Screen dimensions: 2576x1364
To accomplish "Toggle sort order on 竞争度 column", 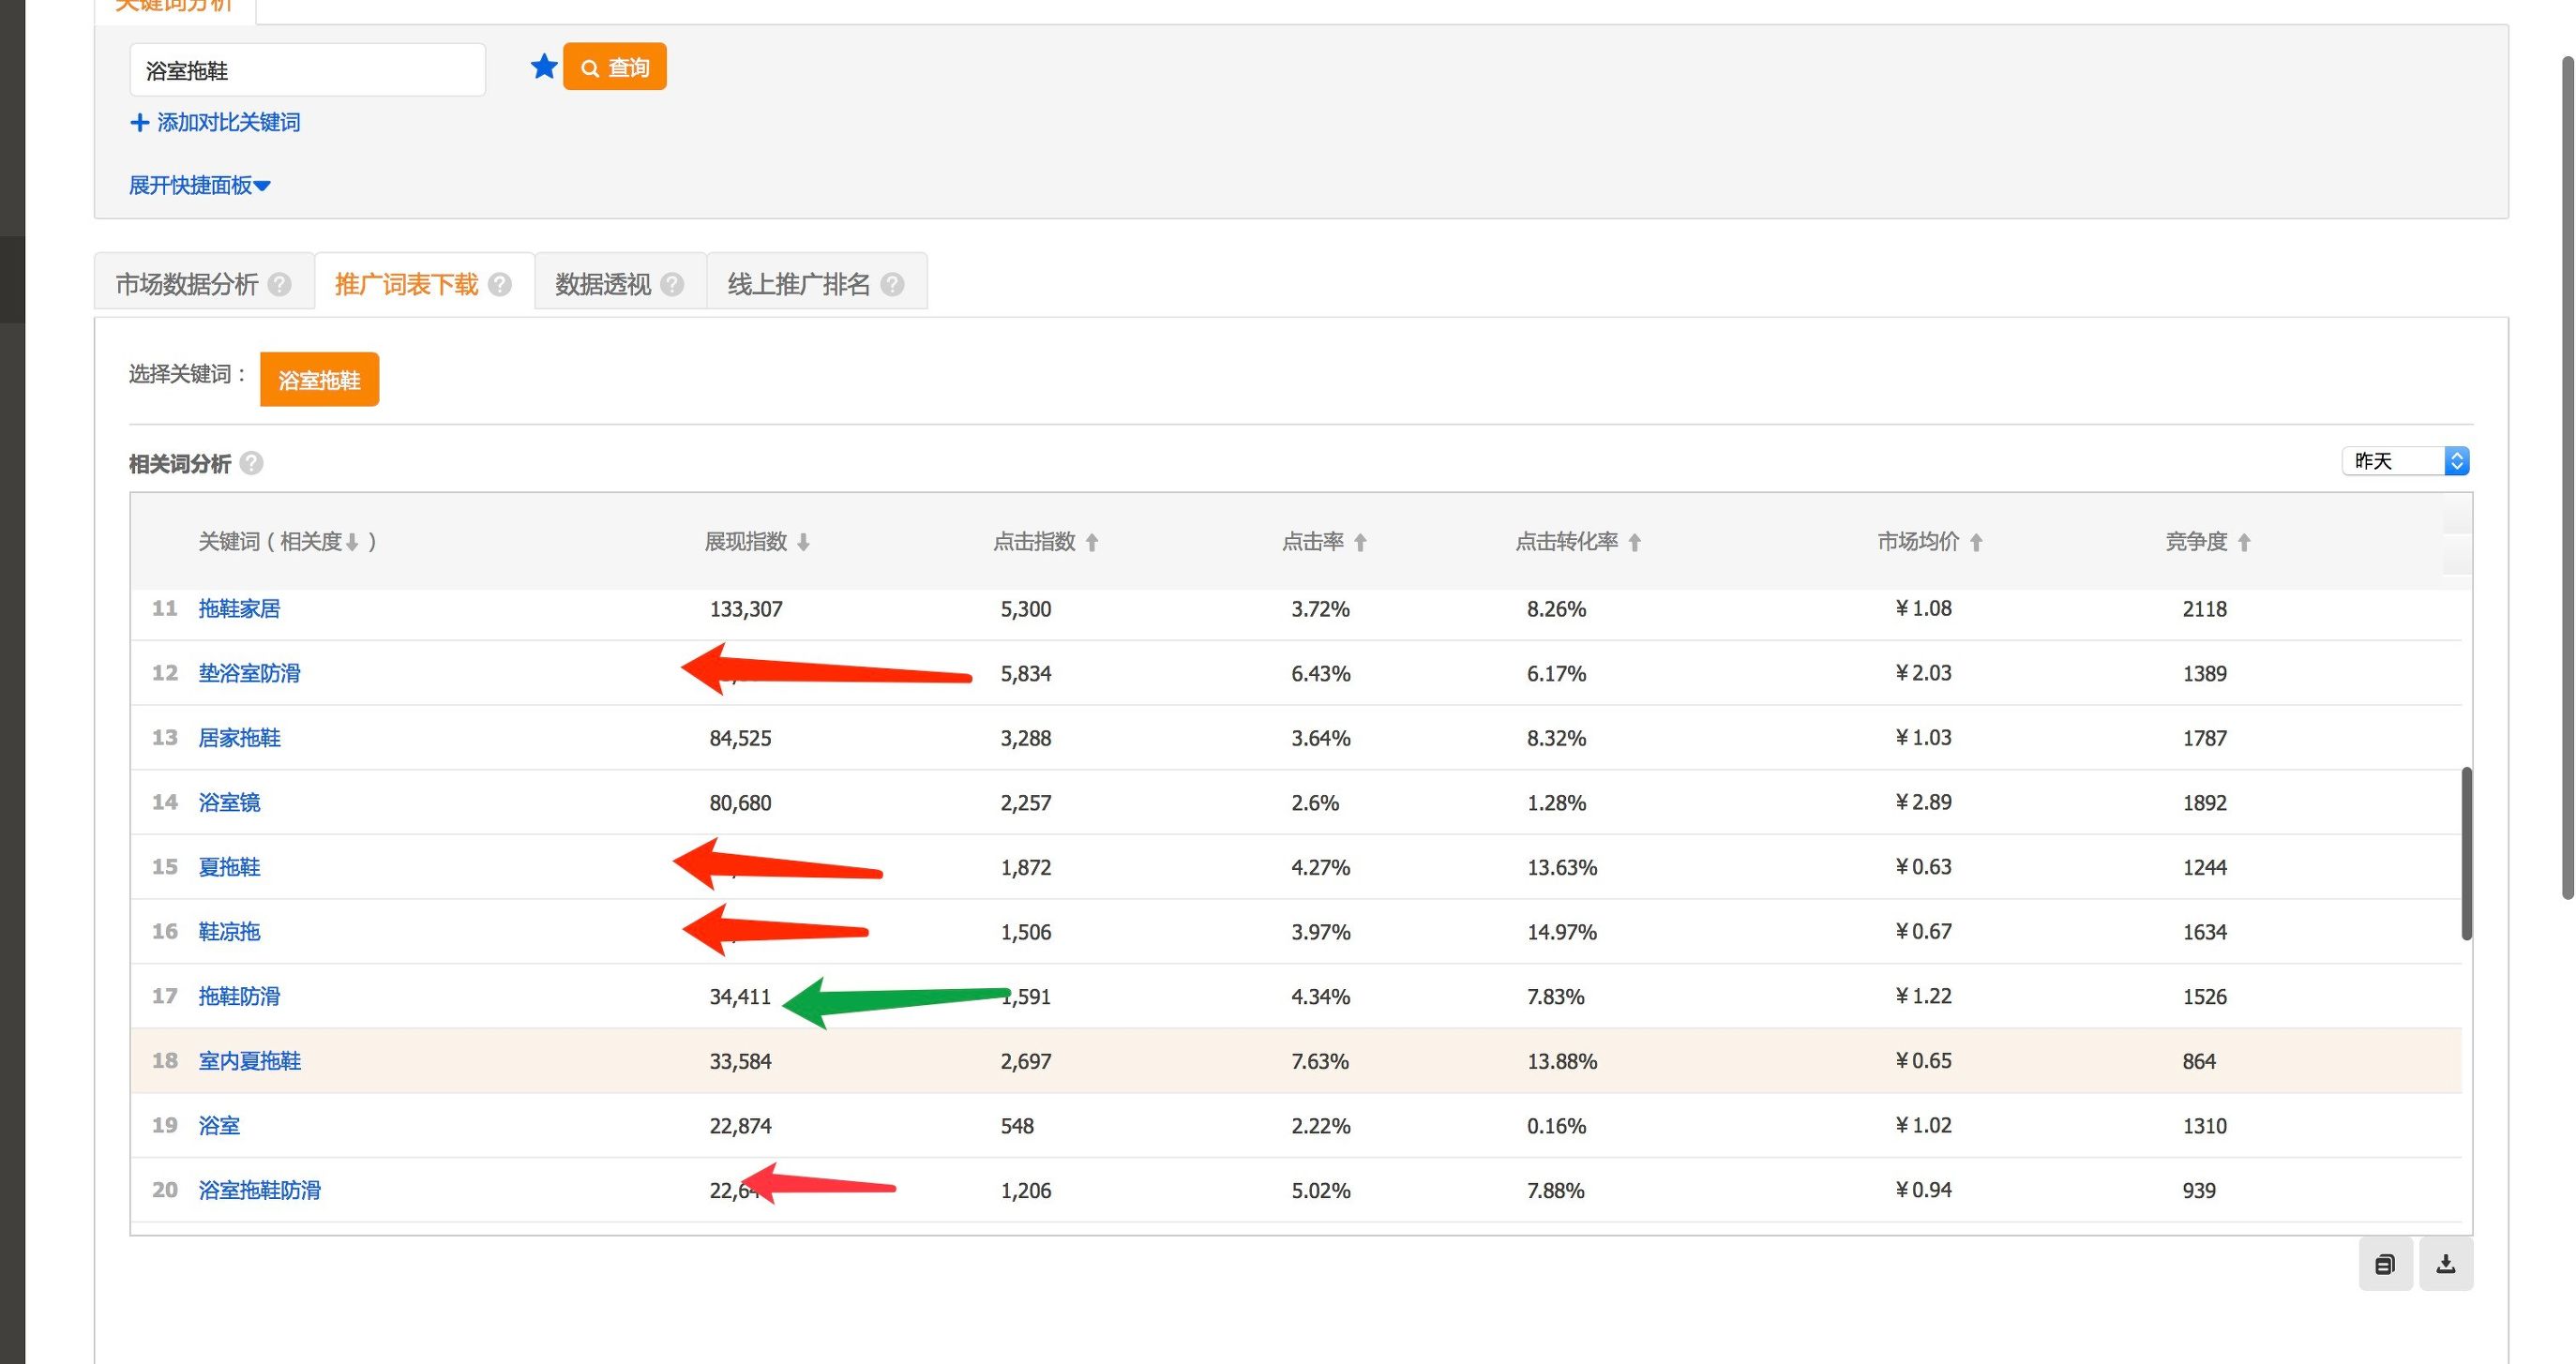I will (2245, 541).
